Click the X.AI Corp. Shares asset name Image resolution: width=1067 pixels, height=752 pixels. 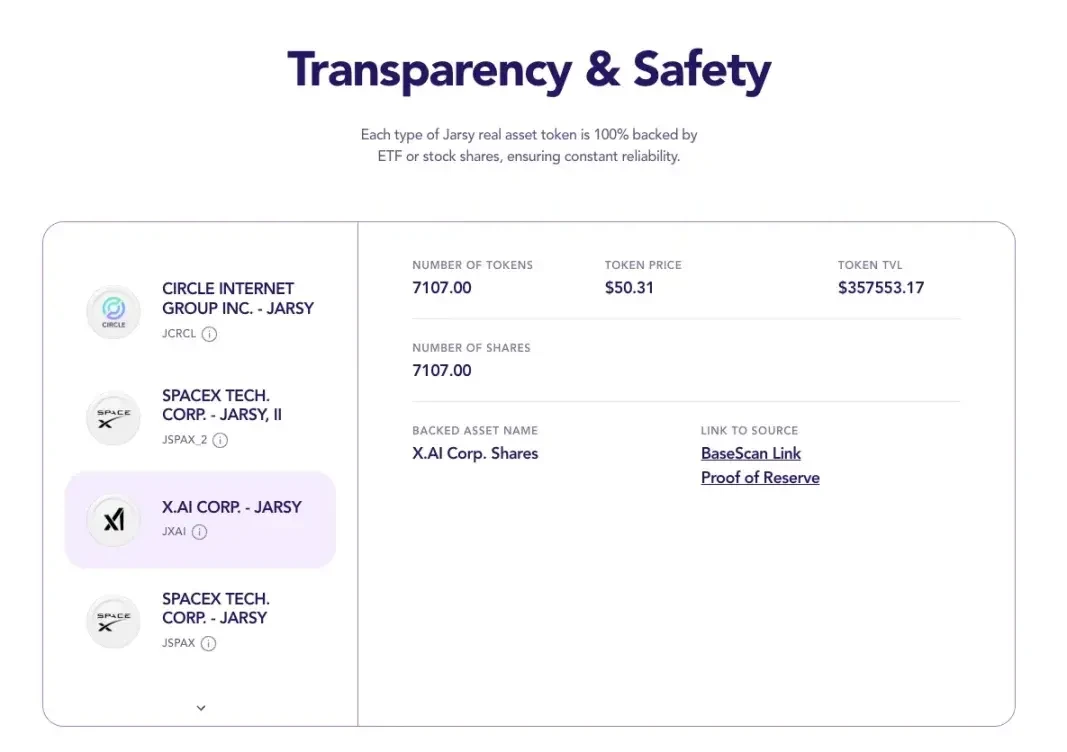click(x=475, y=454)
